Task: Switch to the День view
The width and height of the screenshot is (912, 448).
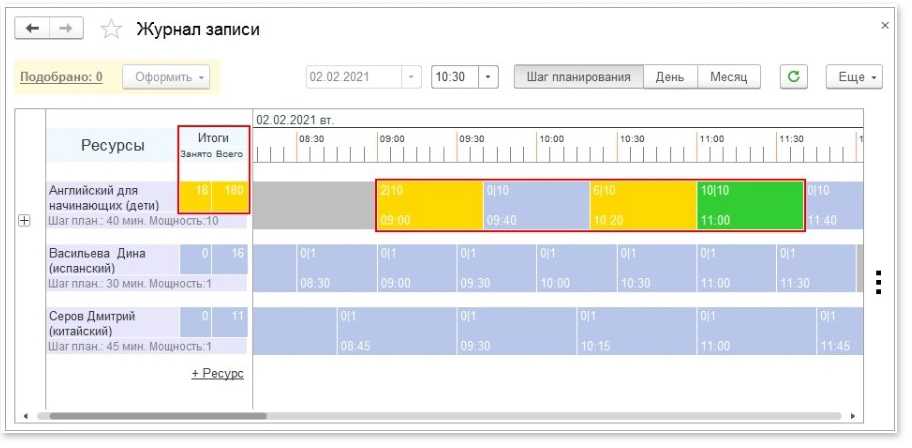Action: tap(669, 77)
